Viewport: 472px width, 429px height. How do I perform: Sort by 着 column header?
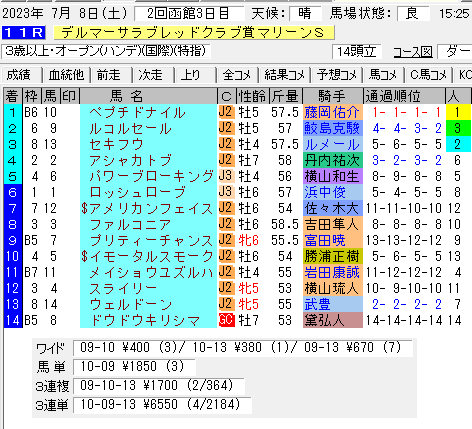(x=13, y=97)
